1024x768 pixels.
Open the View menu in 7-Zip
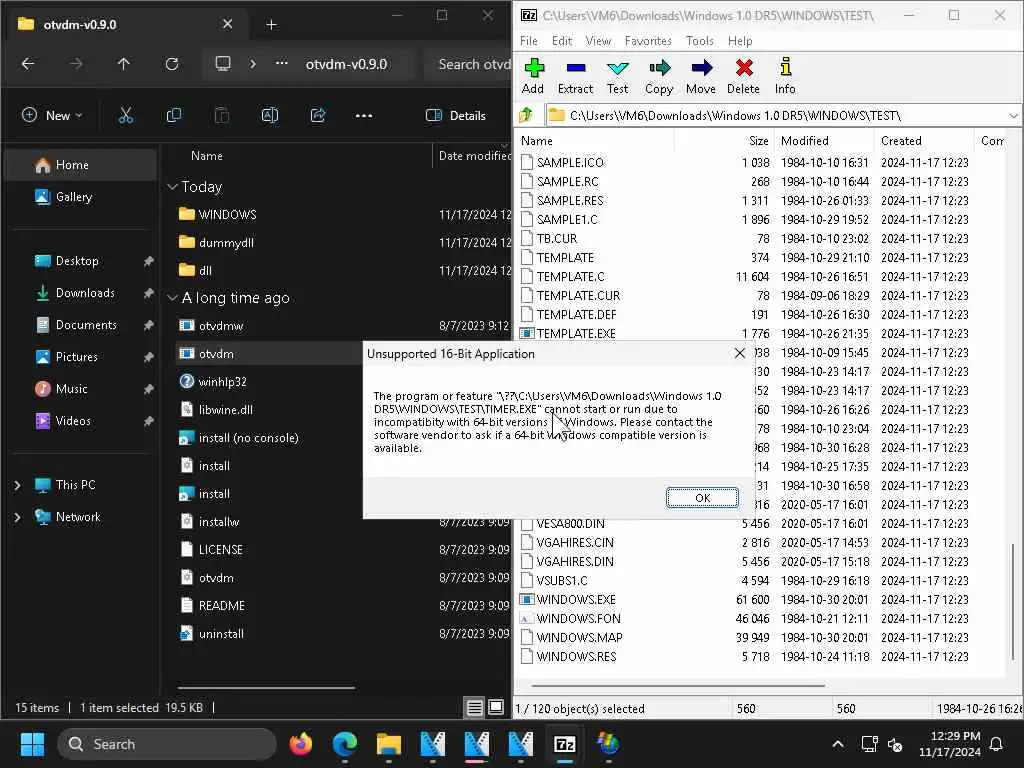pos(598,40)
